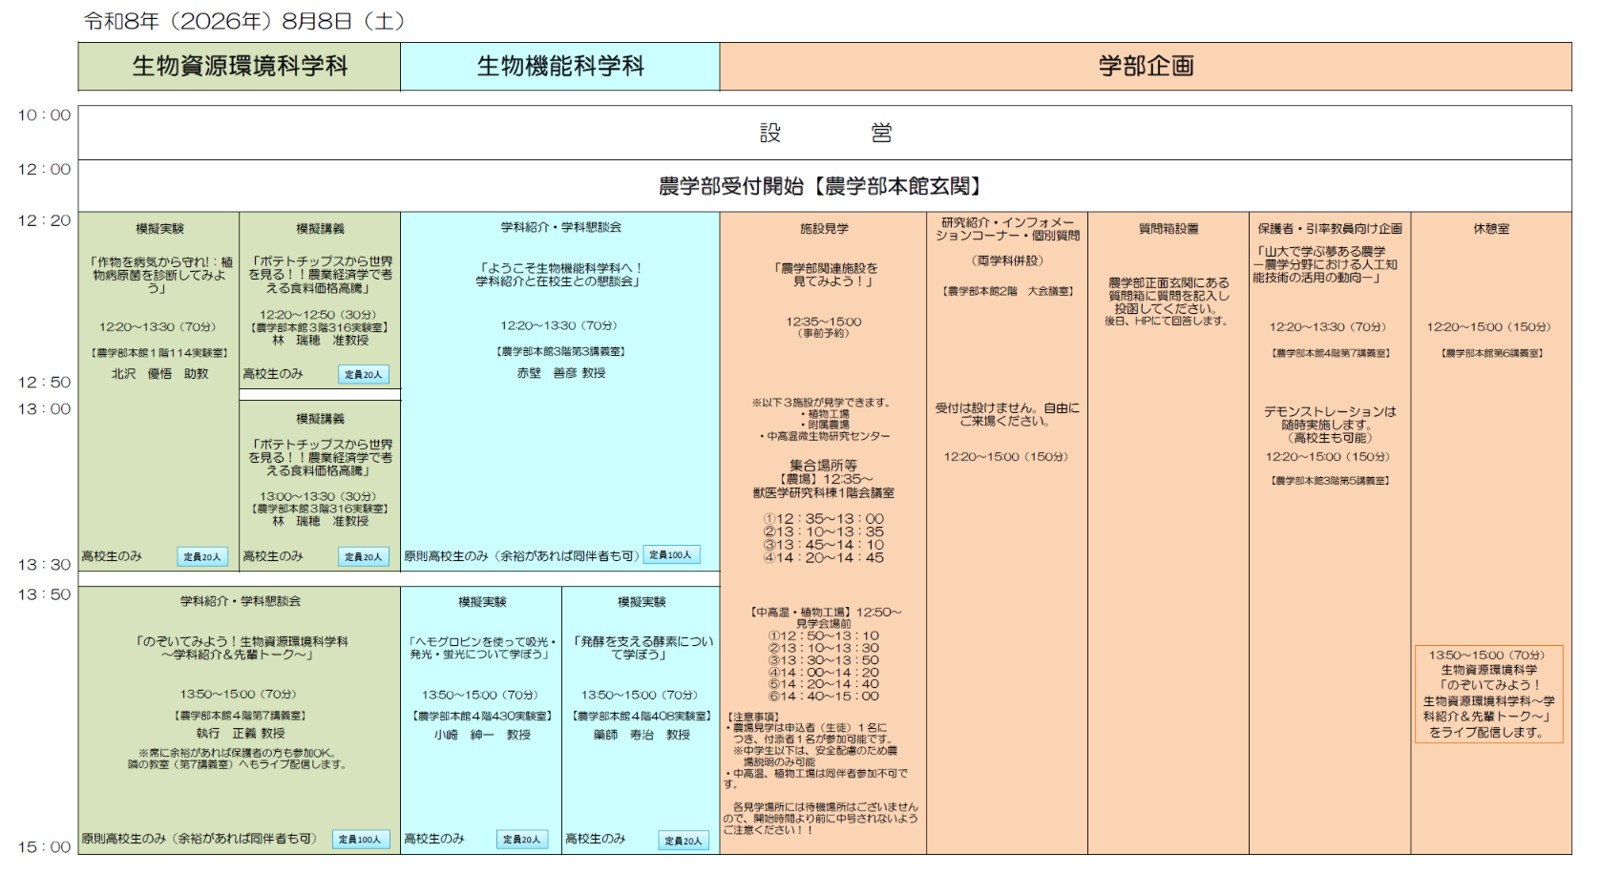Click the 13:30 time label

[x=44, y=564]
